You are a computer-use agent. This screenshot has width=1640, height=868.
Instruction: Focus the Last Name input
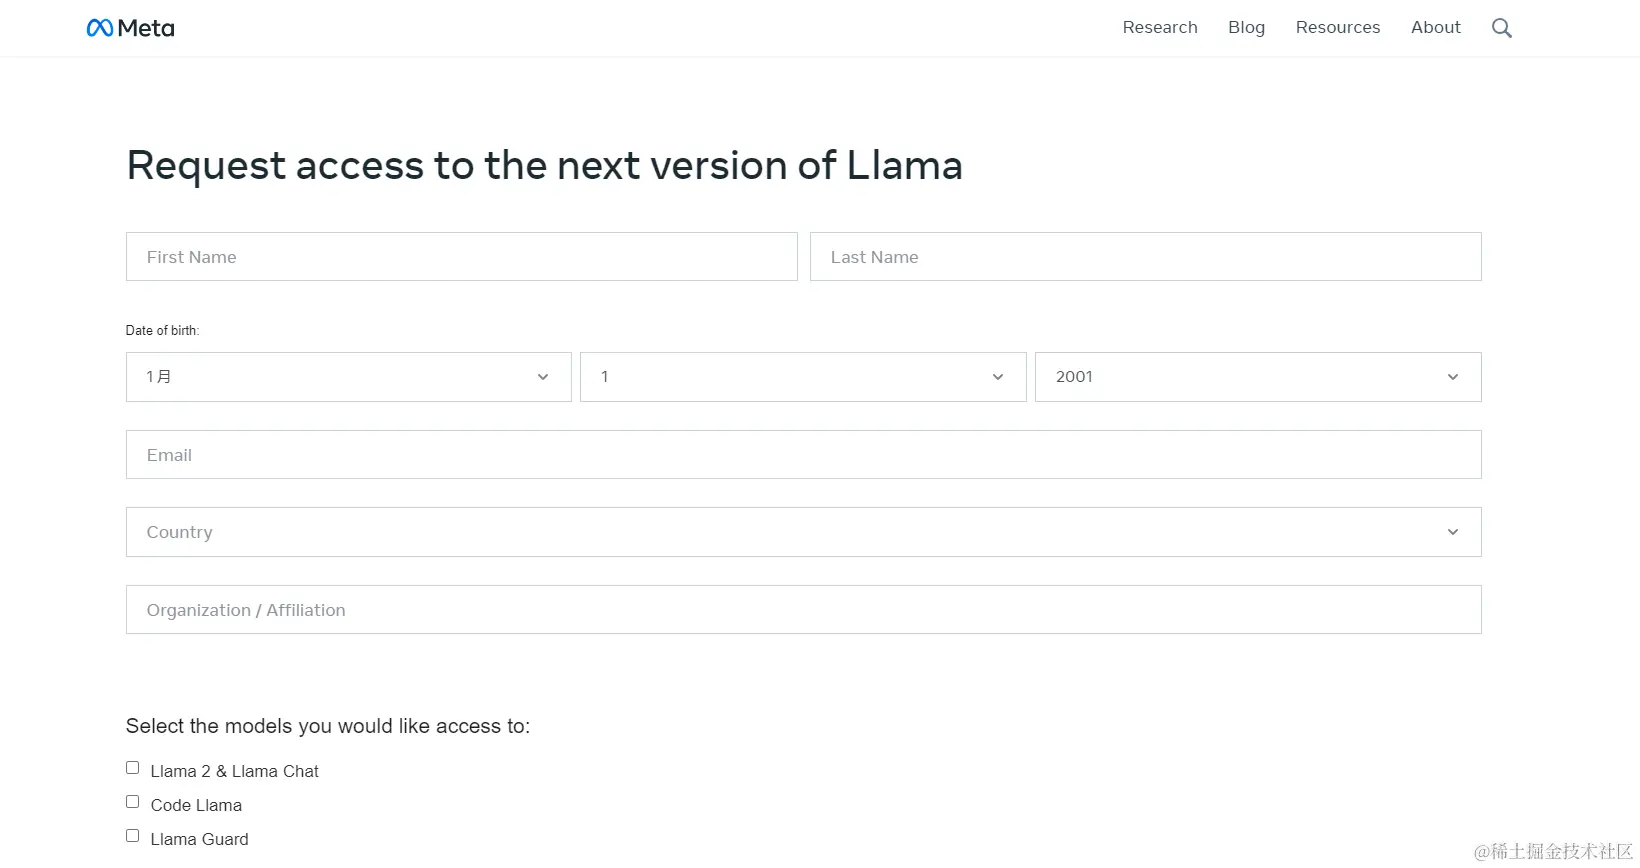(1145, 257)
